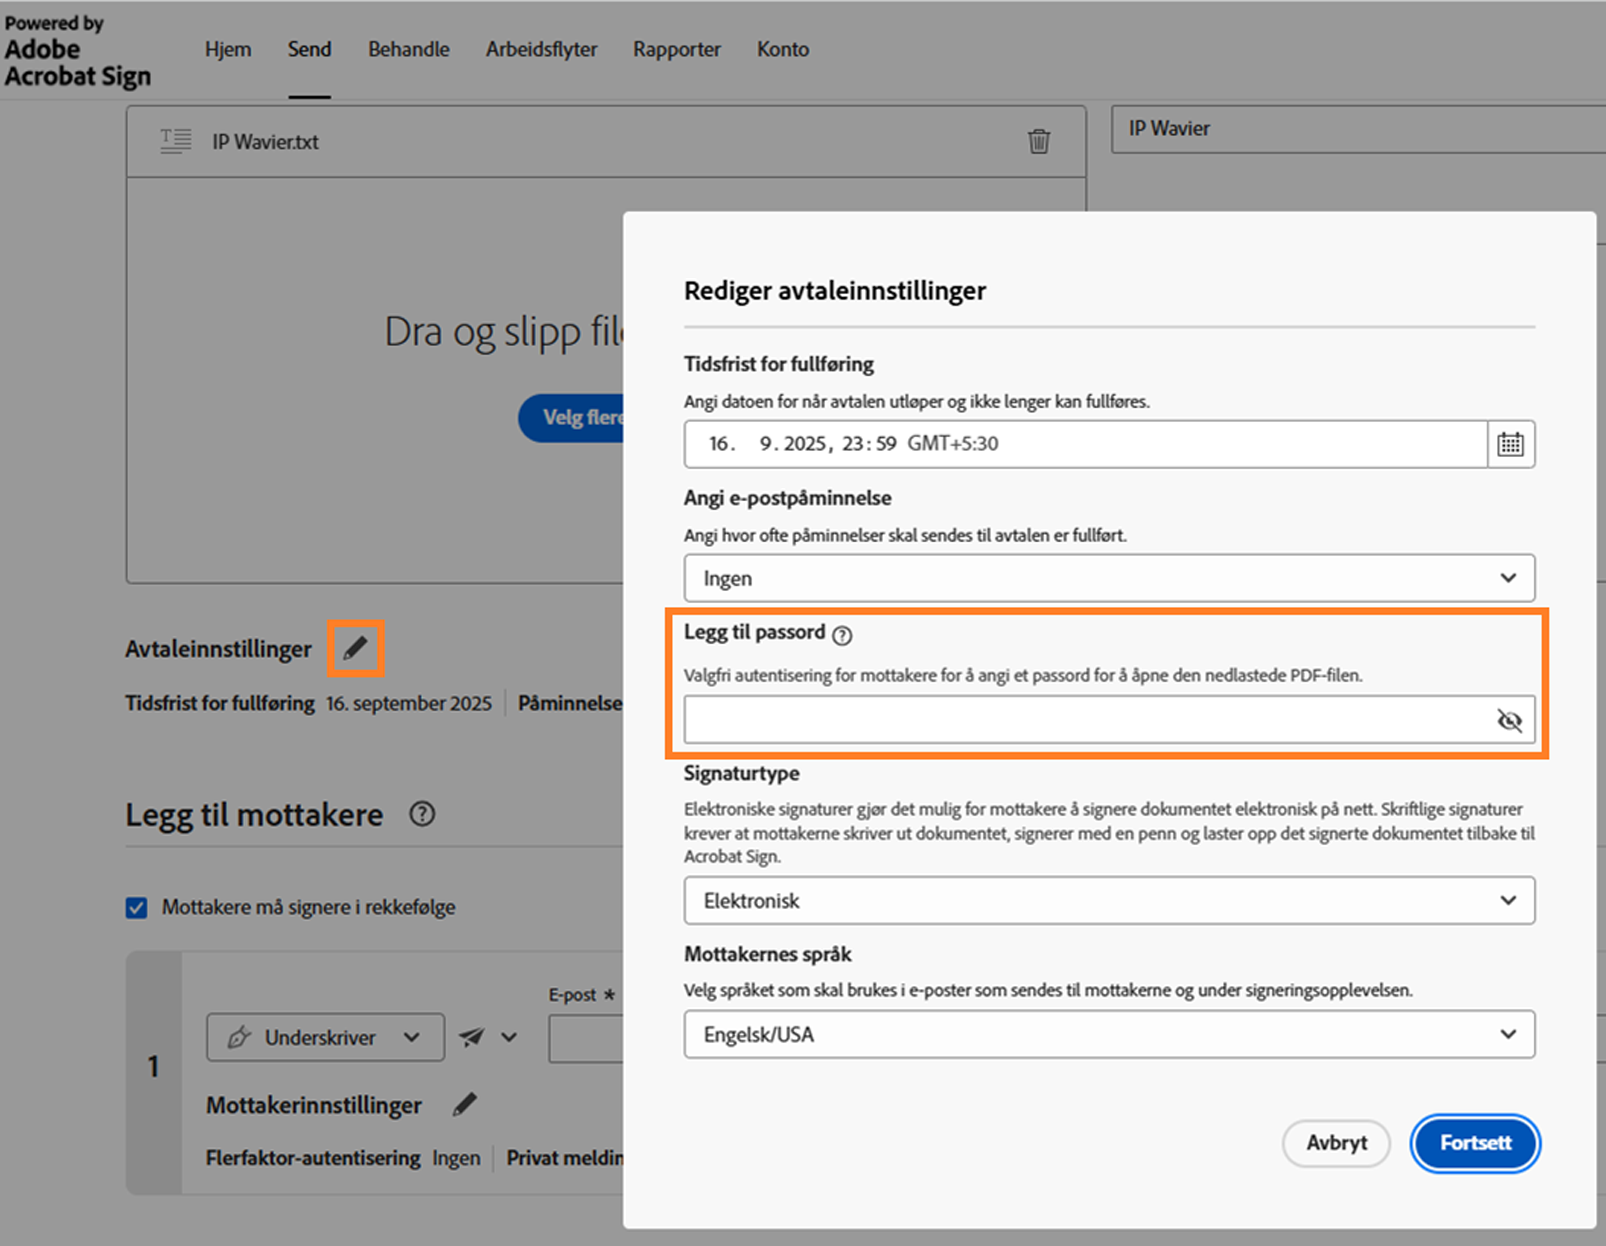This screenshot has width=1606, height=1246.
Task: Uncheck Mottakere må signere i rekkefølge
Action: (x=136, y=907)
